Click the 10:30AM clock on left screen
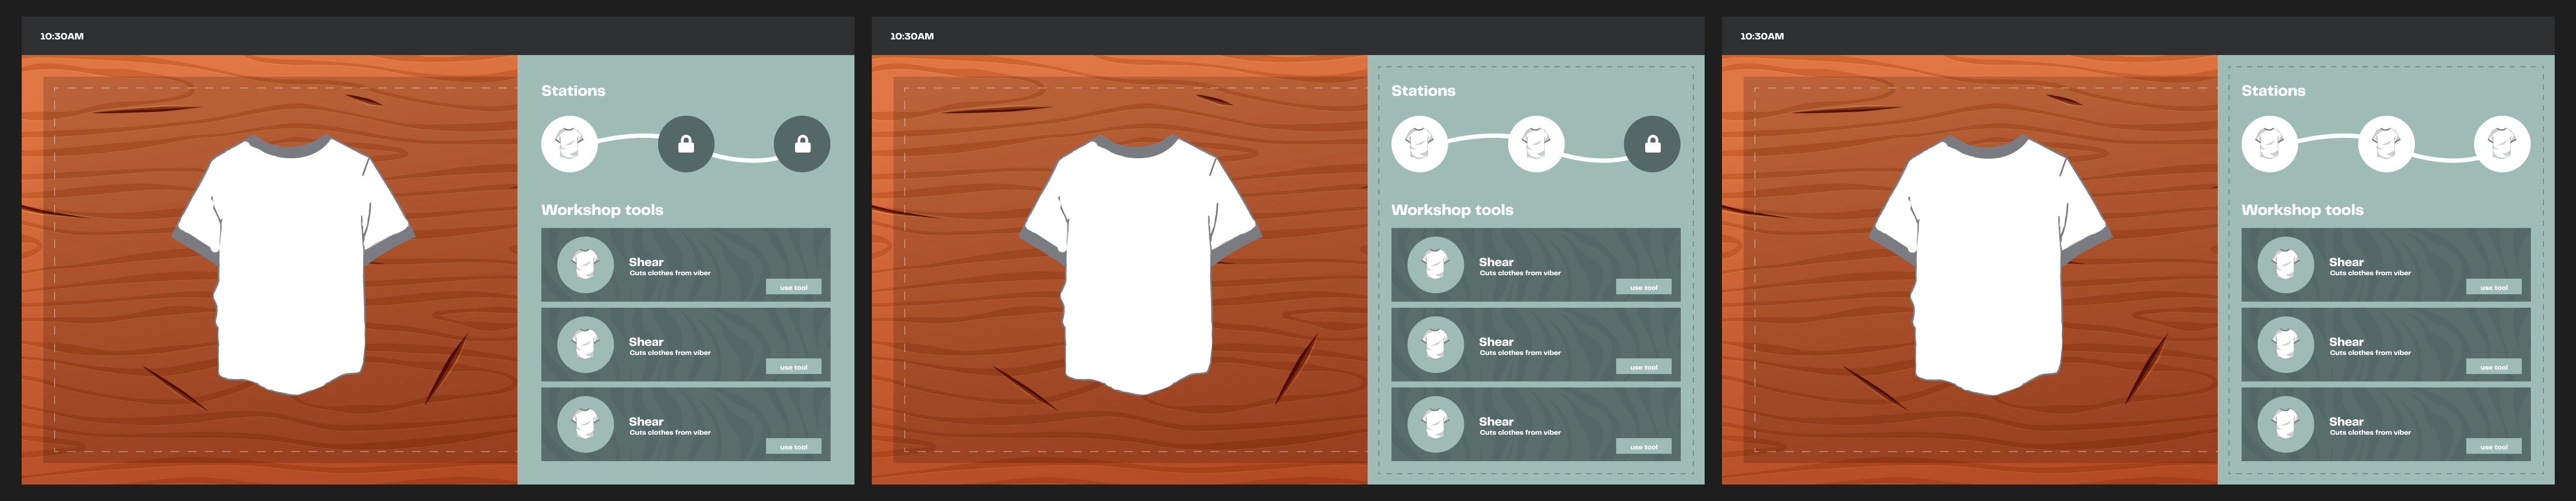This screenshot has width=2576, height=501. [62, 36]
